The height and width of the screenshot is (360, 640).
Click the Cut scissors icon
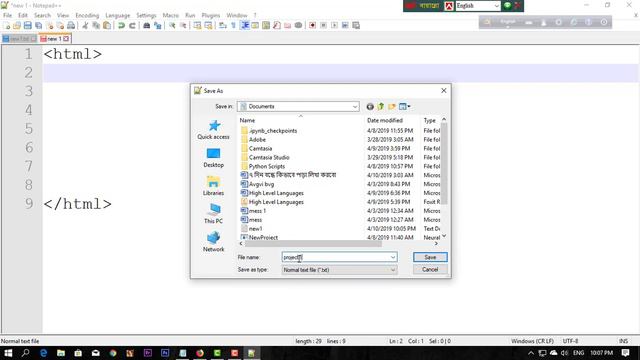85,25
